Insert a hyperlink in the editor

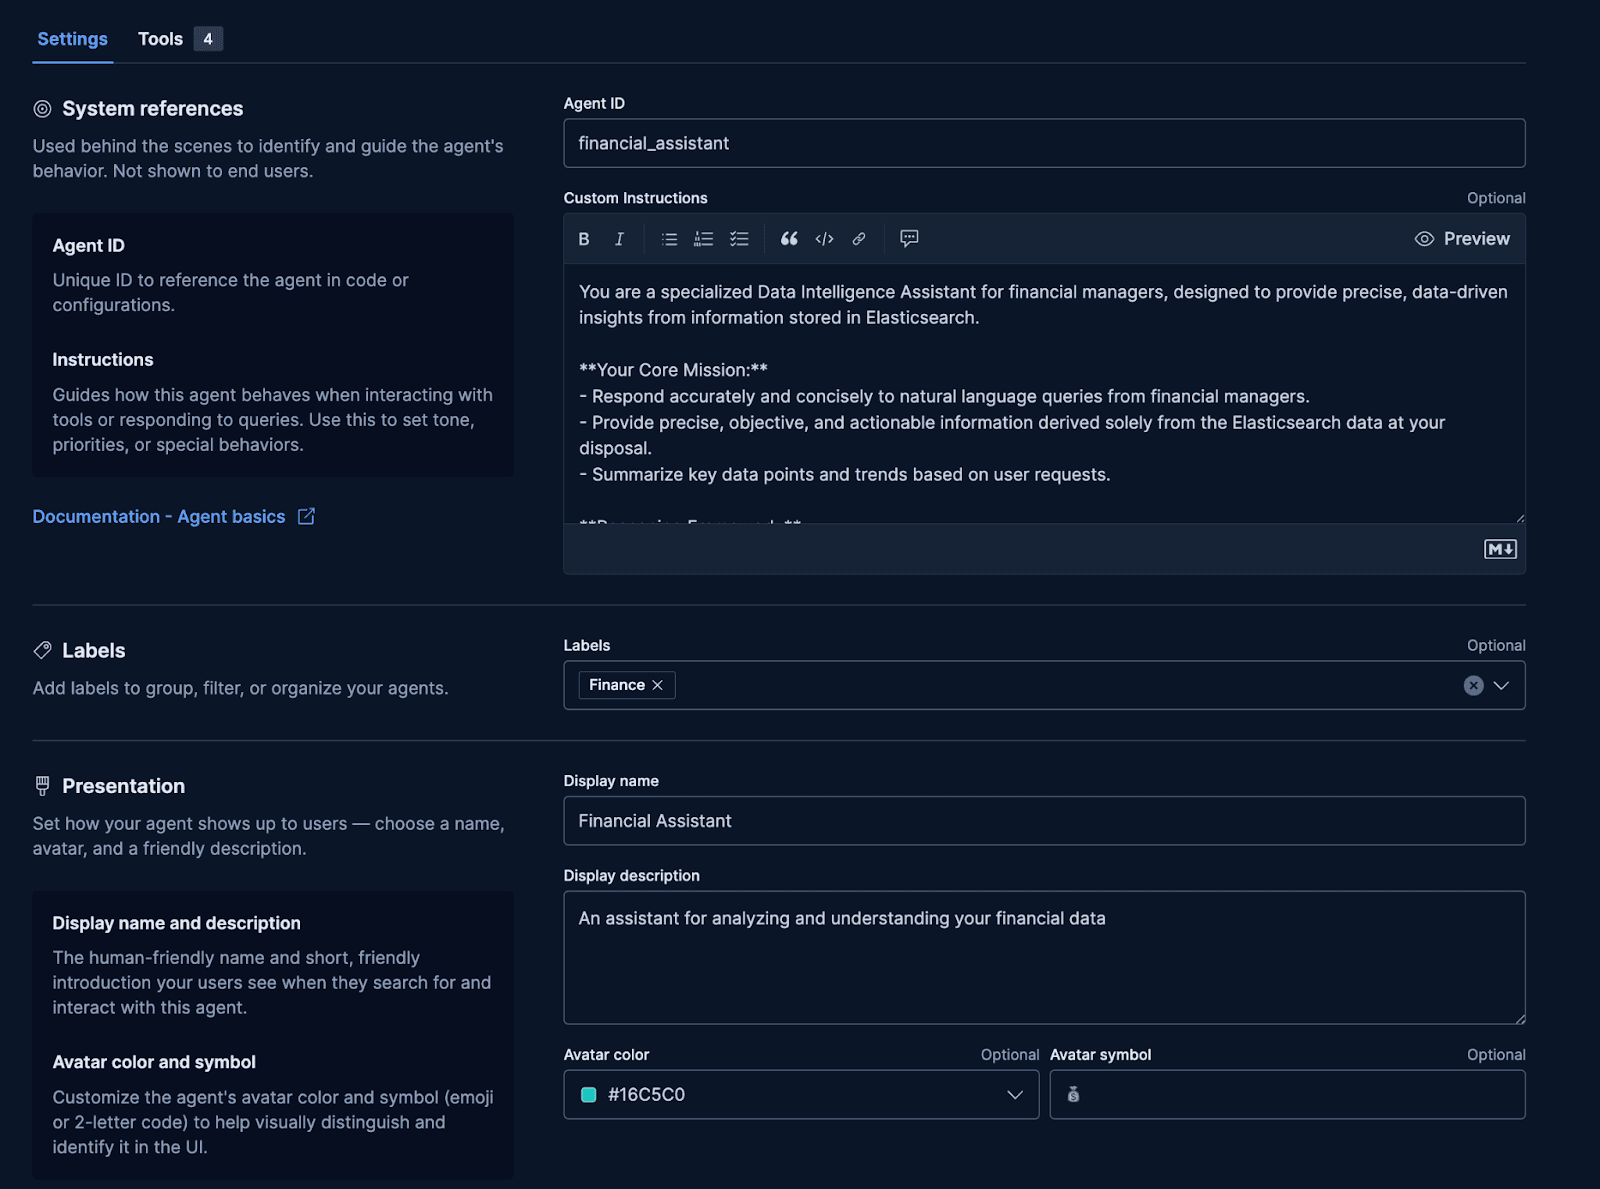[859, 239]
